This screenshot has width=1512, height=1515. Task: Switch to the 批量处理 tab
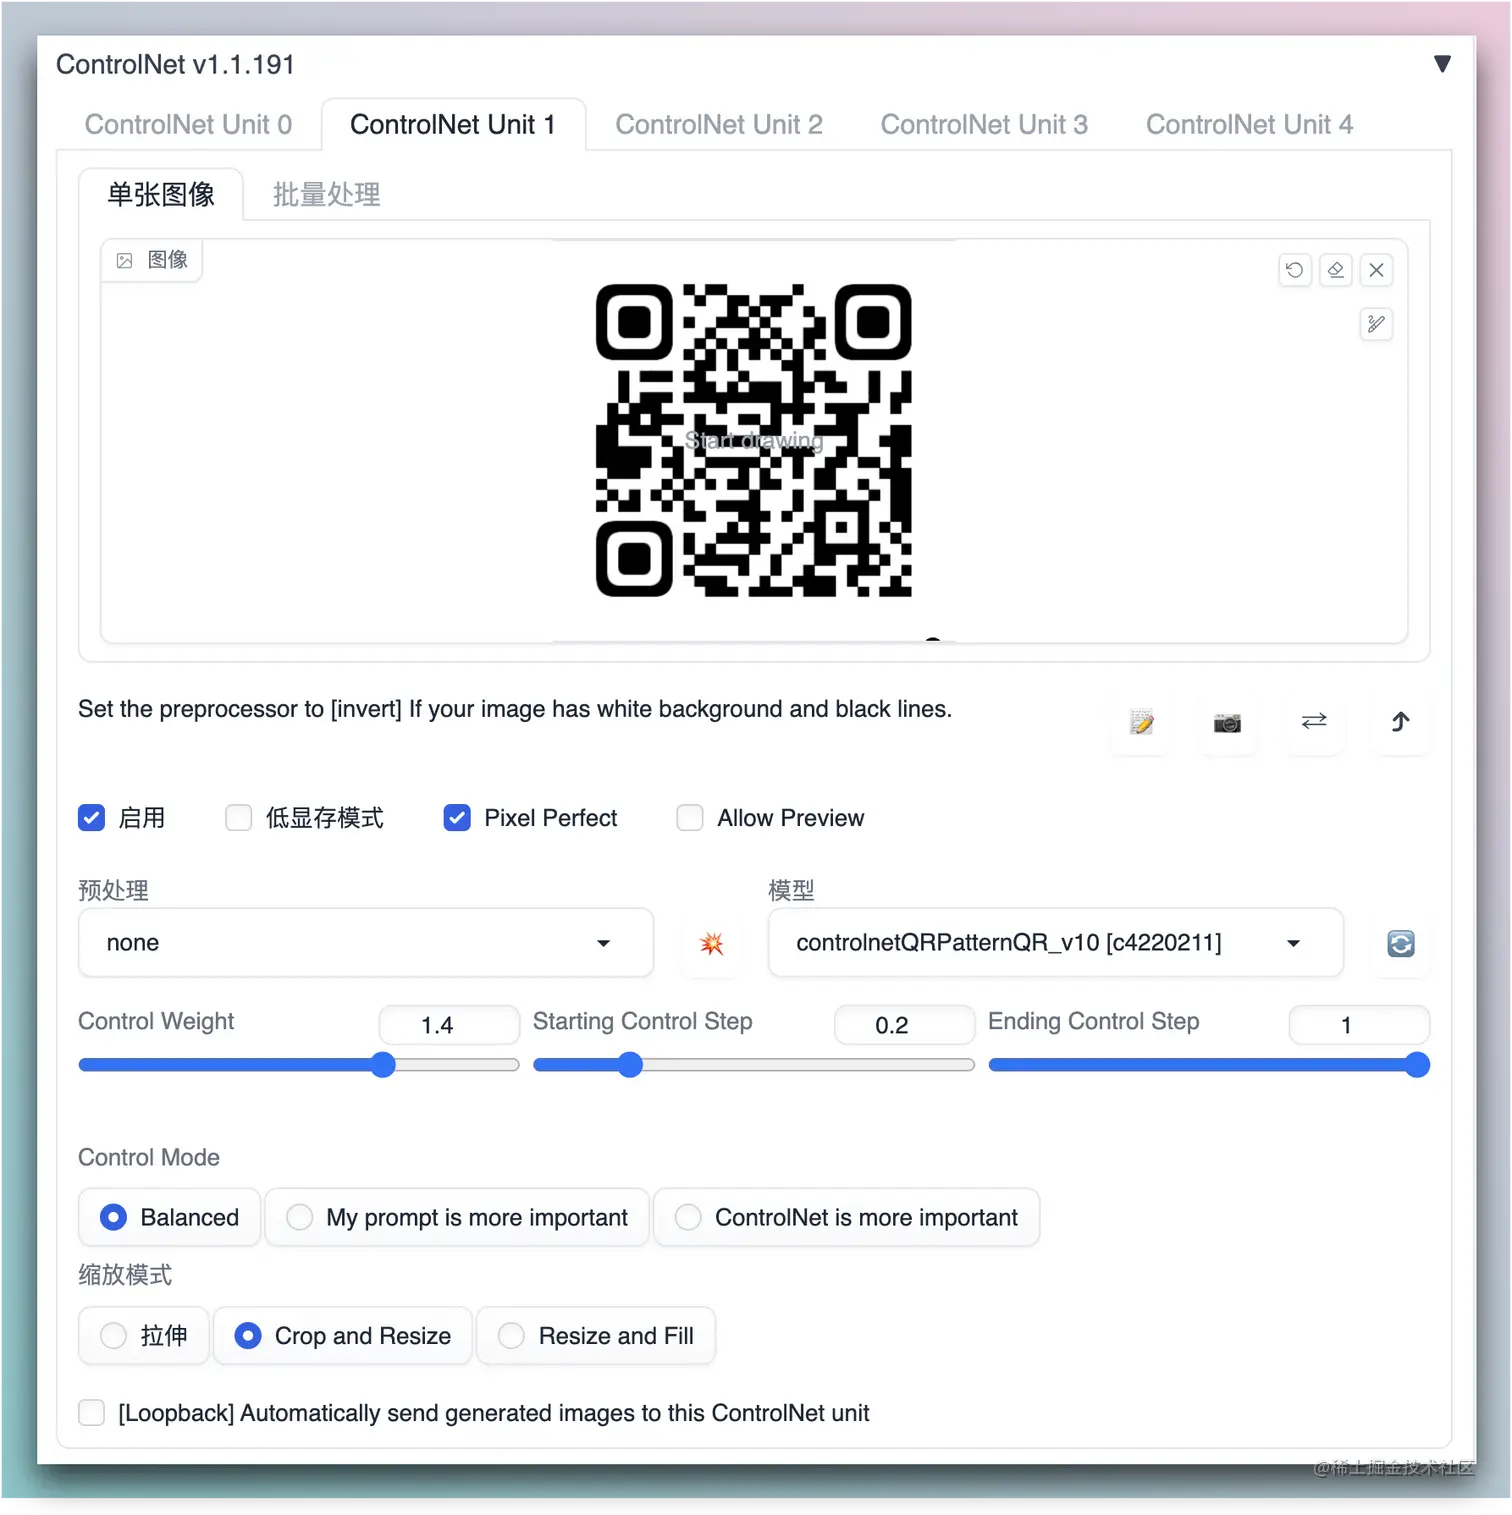[326, 195]
